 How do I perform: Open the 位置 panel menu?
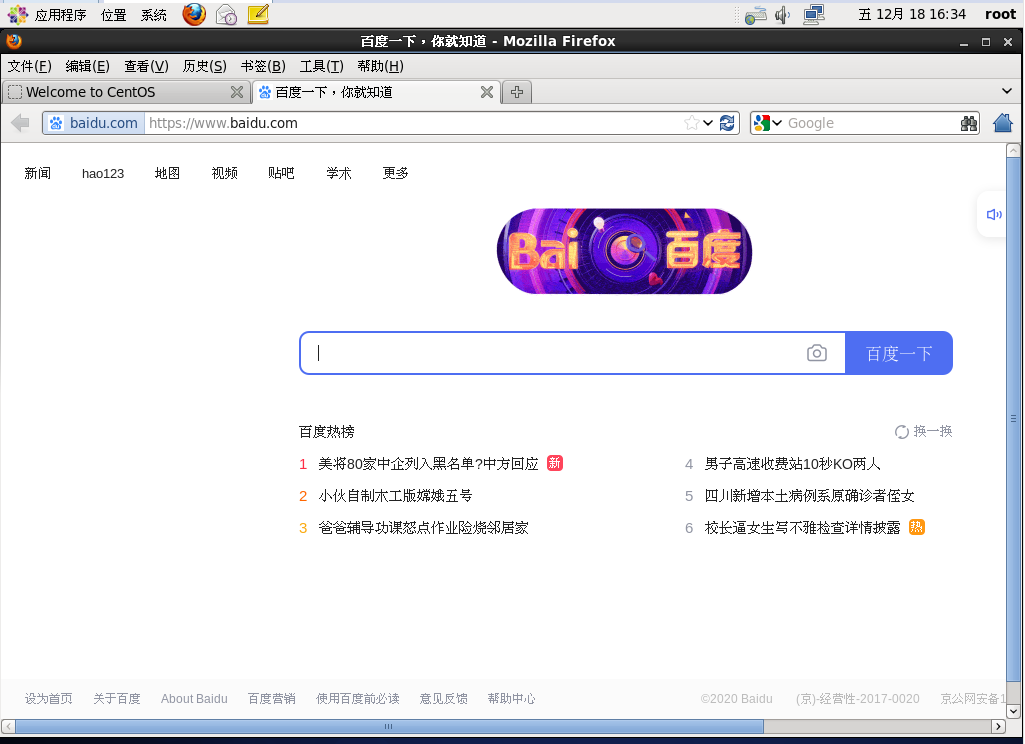tap(114, 14)
